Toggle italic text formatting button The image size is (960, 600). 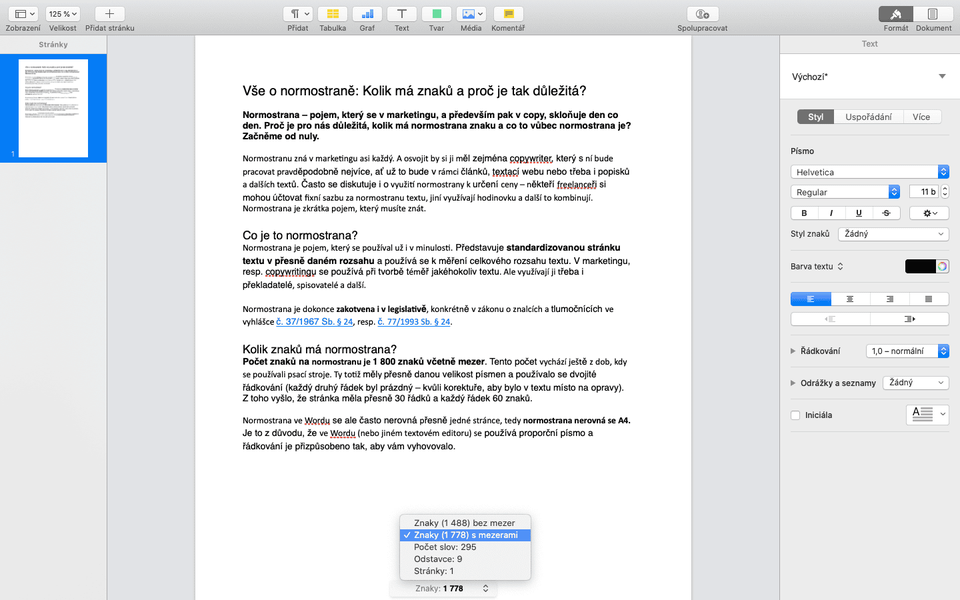click(831, 213)
